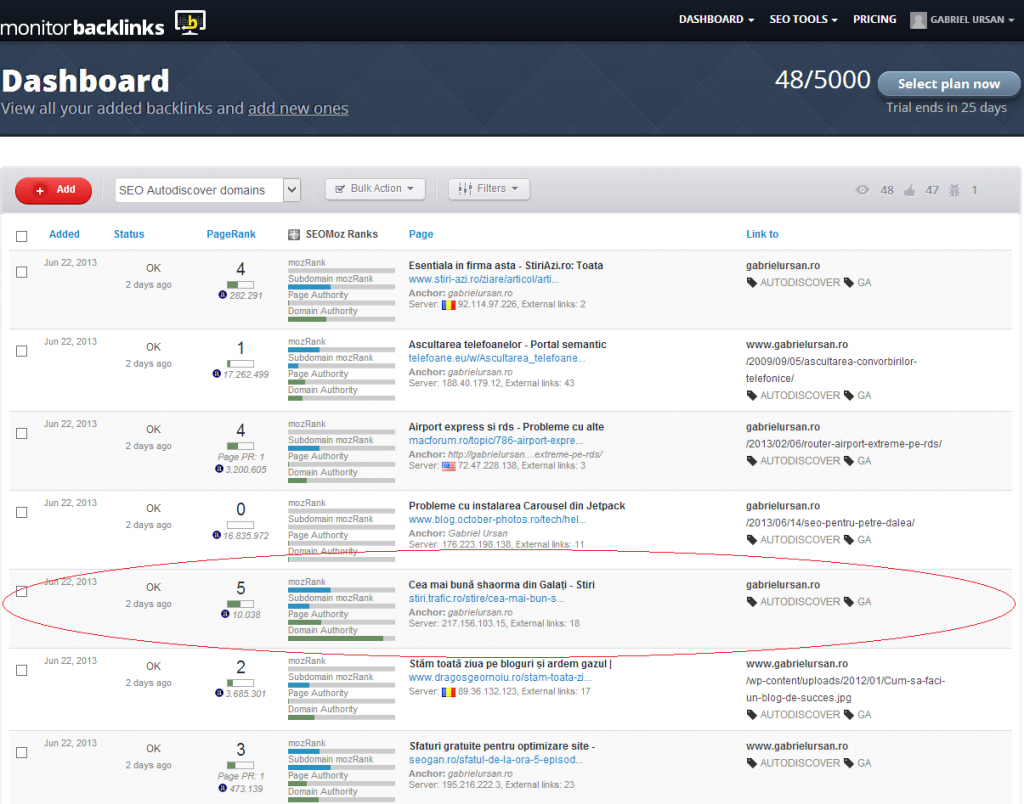Toggle the select-all checkbox in header
Viewport: 1024px width, 804px height.
click(x=22, y=236)
